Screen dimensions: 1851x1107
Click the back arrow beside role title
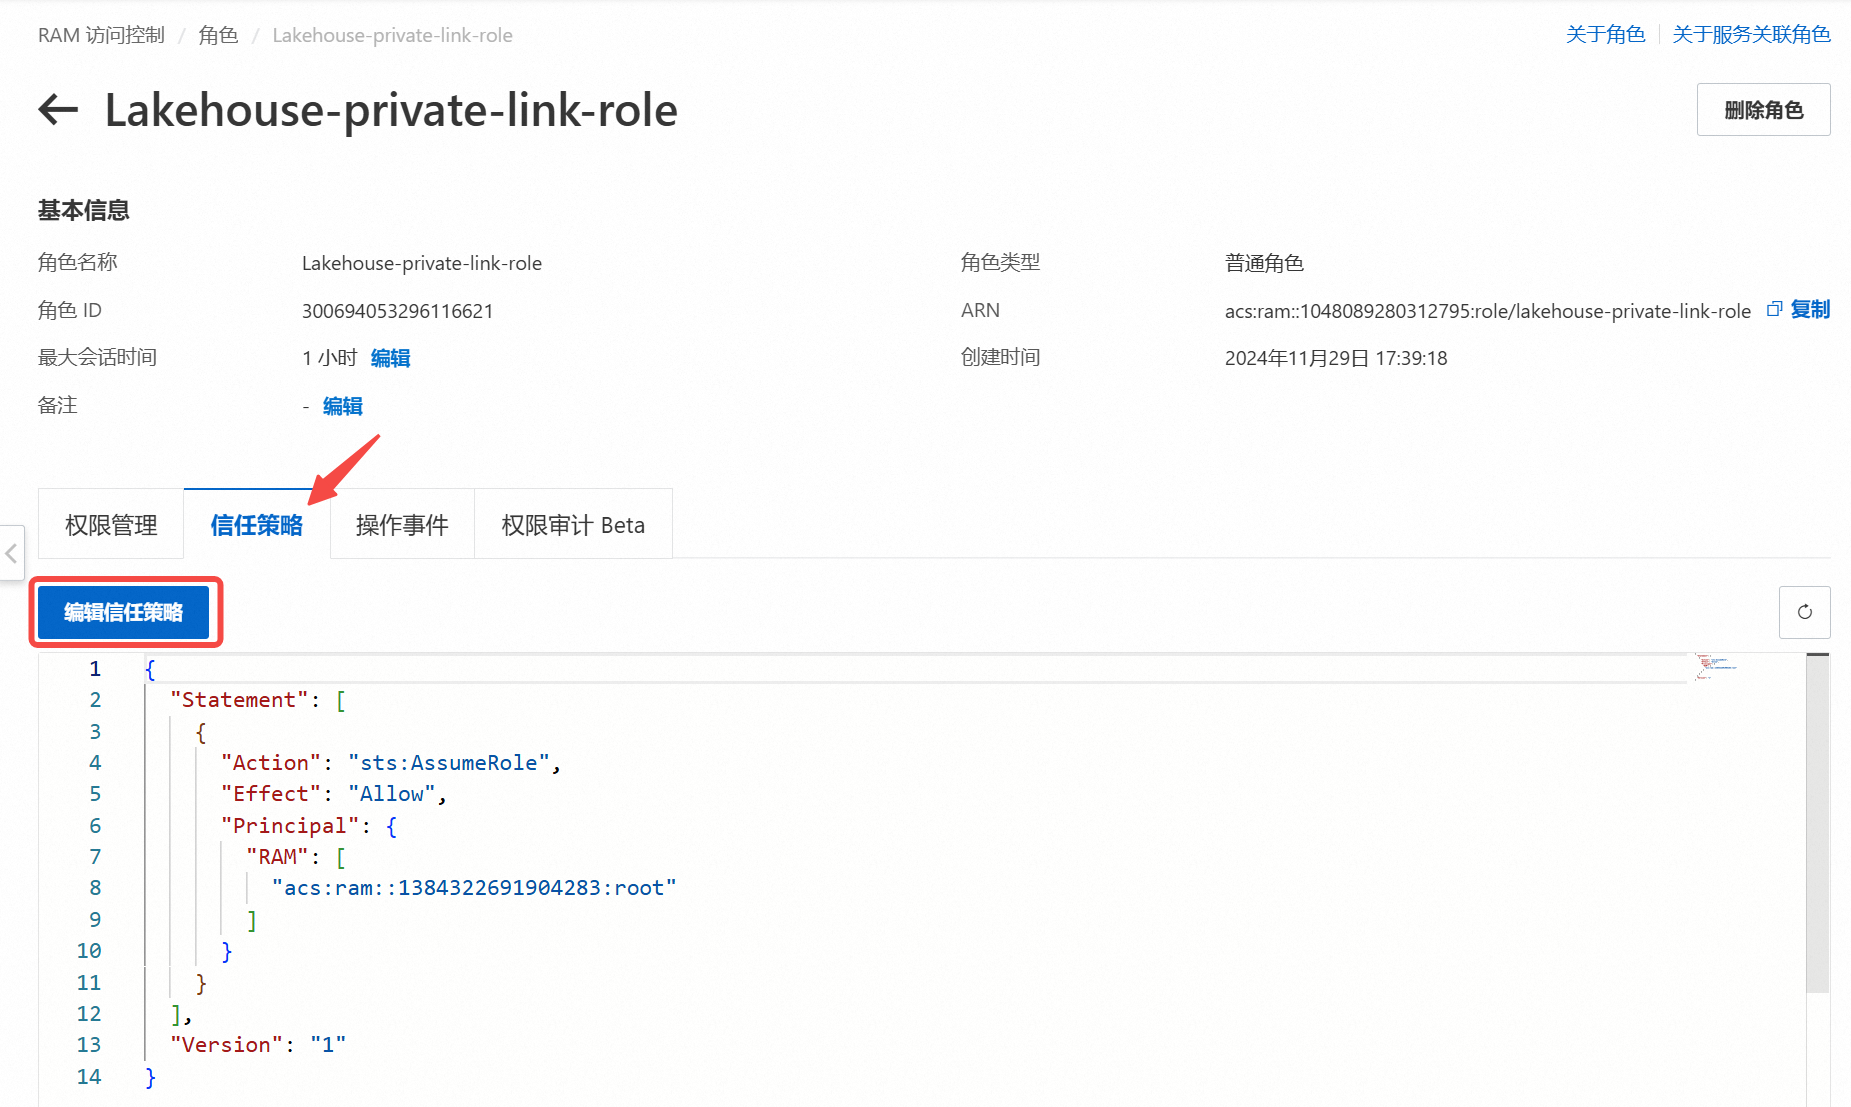58,109
